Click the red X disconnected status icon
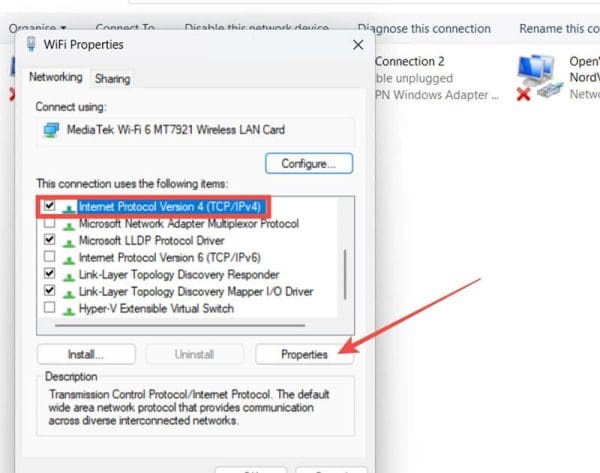 pyautogui.click(x=524, y=94)
